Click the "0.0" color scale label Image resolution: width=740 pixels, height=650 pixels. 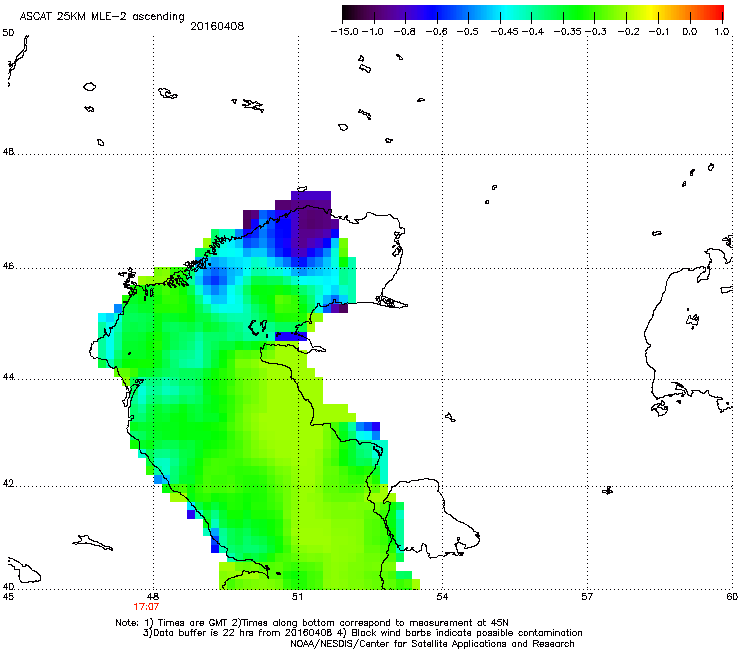(690, 32)
